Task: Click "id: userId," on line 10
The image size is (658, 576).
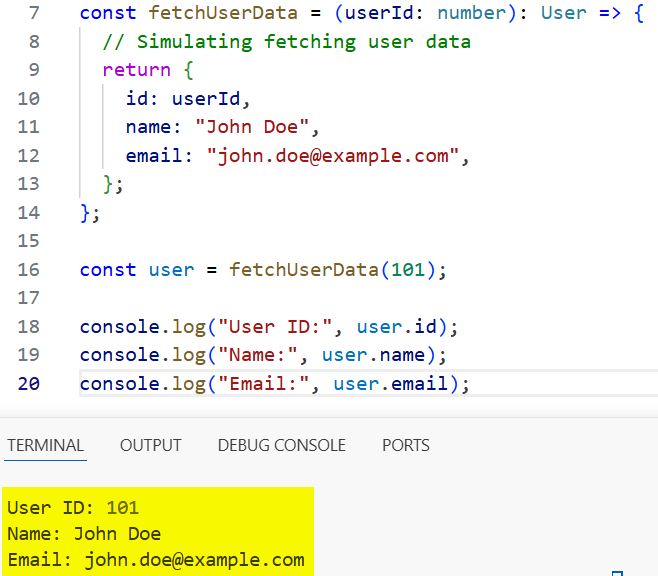Action: pos(188,99)
